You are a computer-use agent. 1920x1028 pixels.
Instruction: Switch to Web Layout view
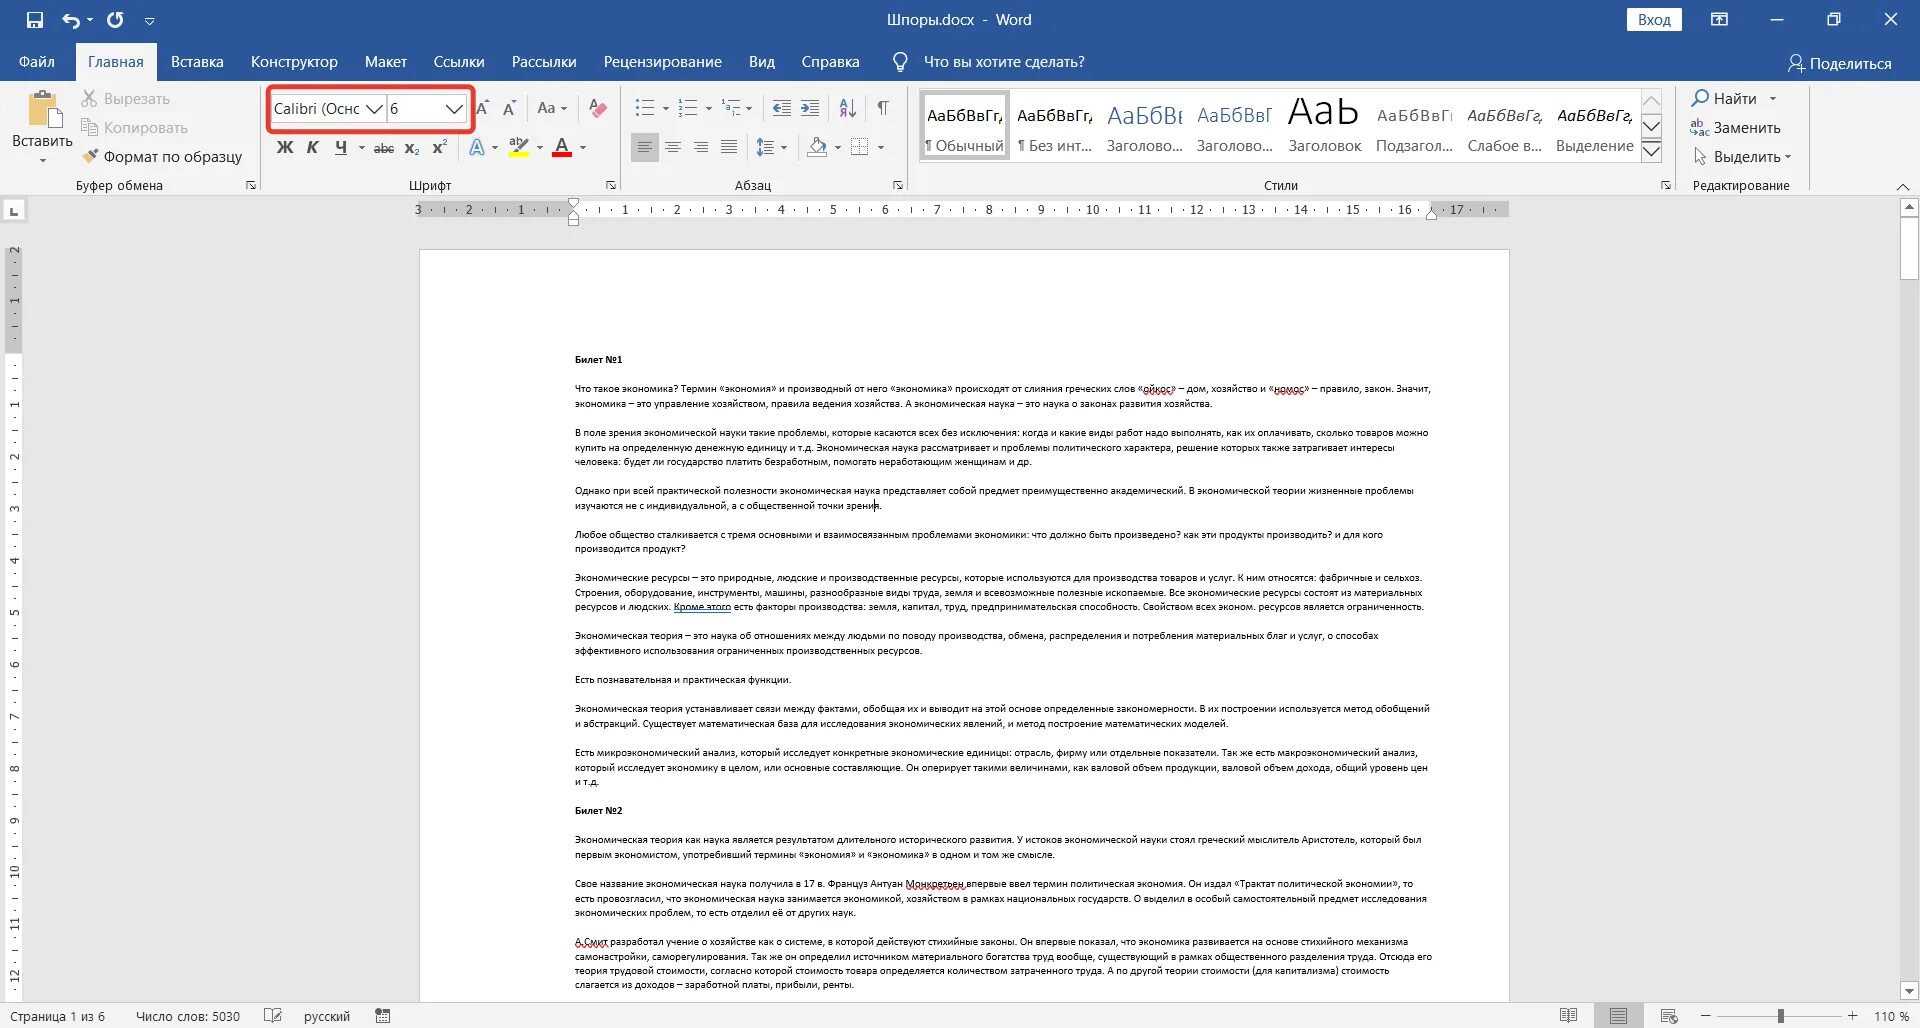click(x=1669, y=1016)
